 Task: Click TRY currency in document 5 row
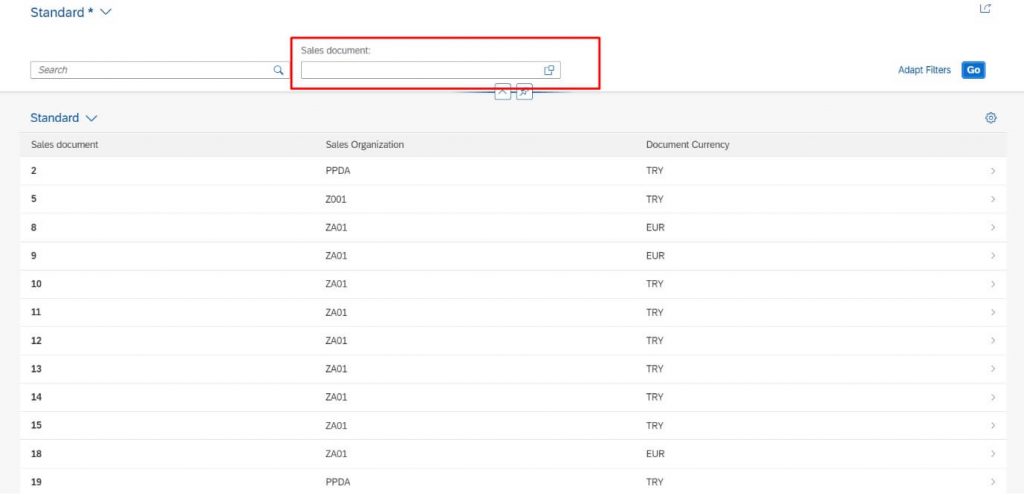(654, 199)
